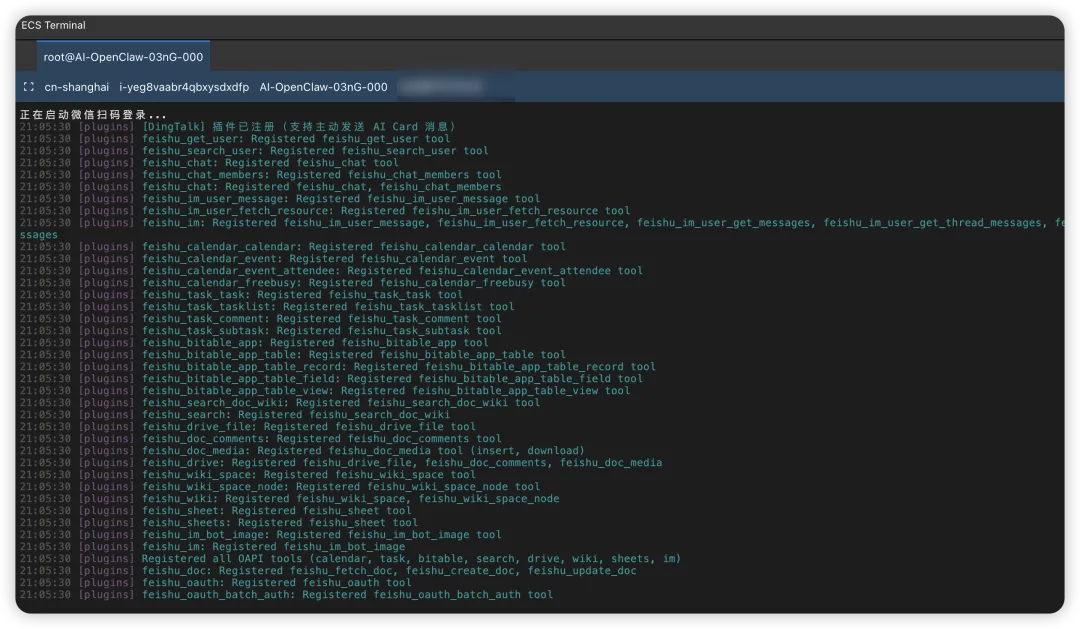Click the feishu_get_user log line

coord(235,138)
